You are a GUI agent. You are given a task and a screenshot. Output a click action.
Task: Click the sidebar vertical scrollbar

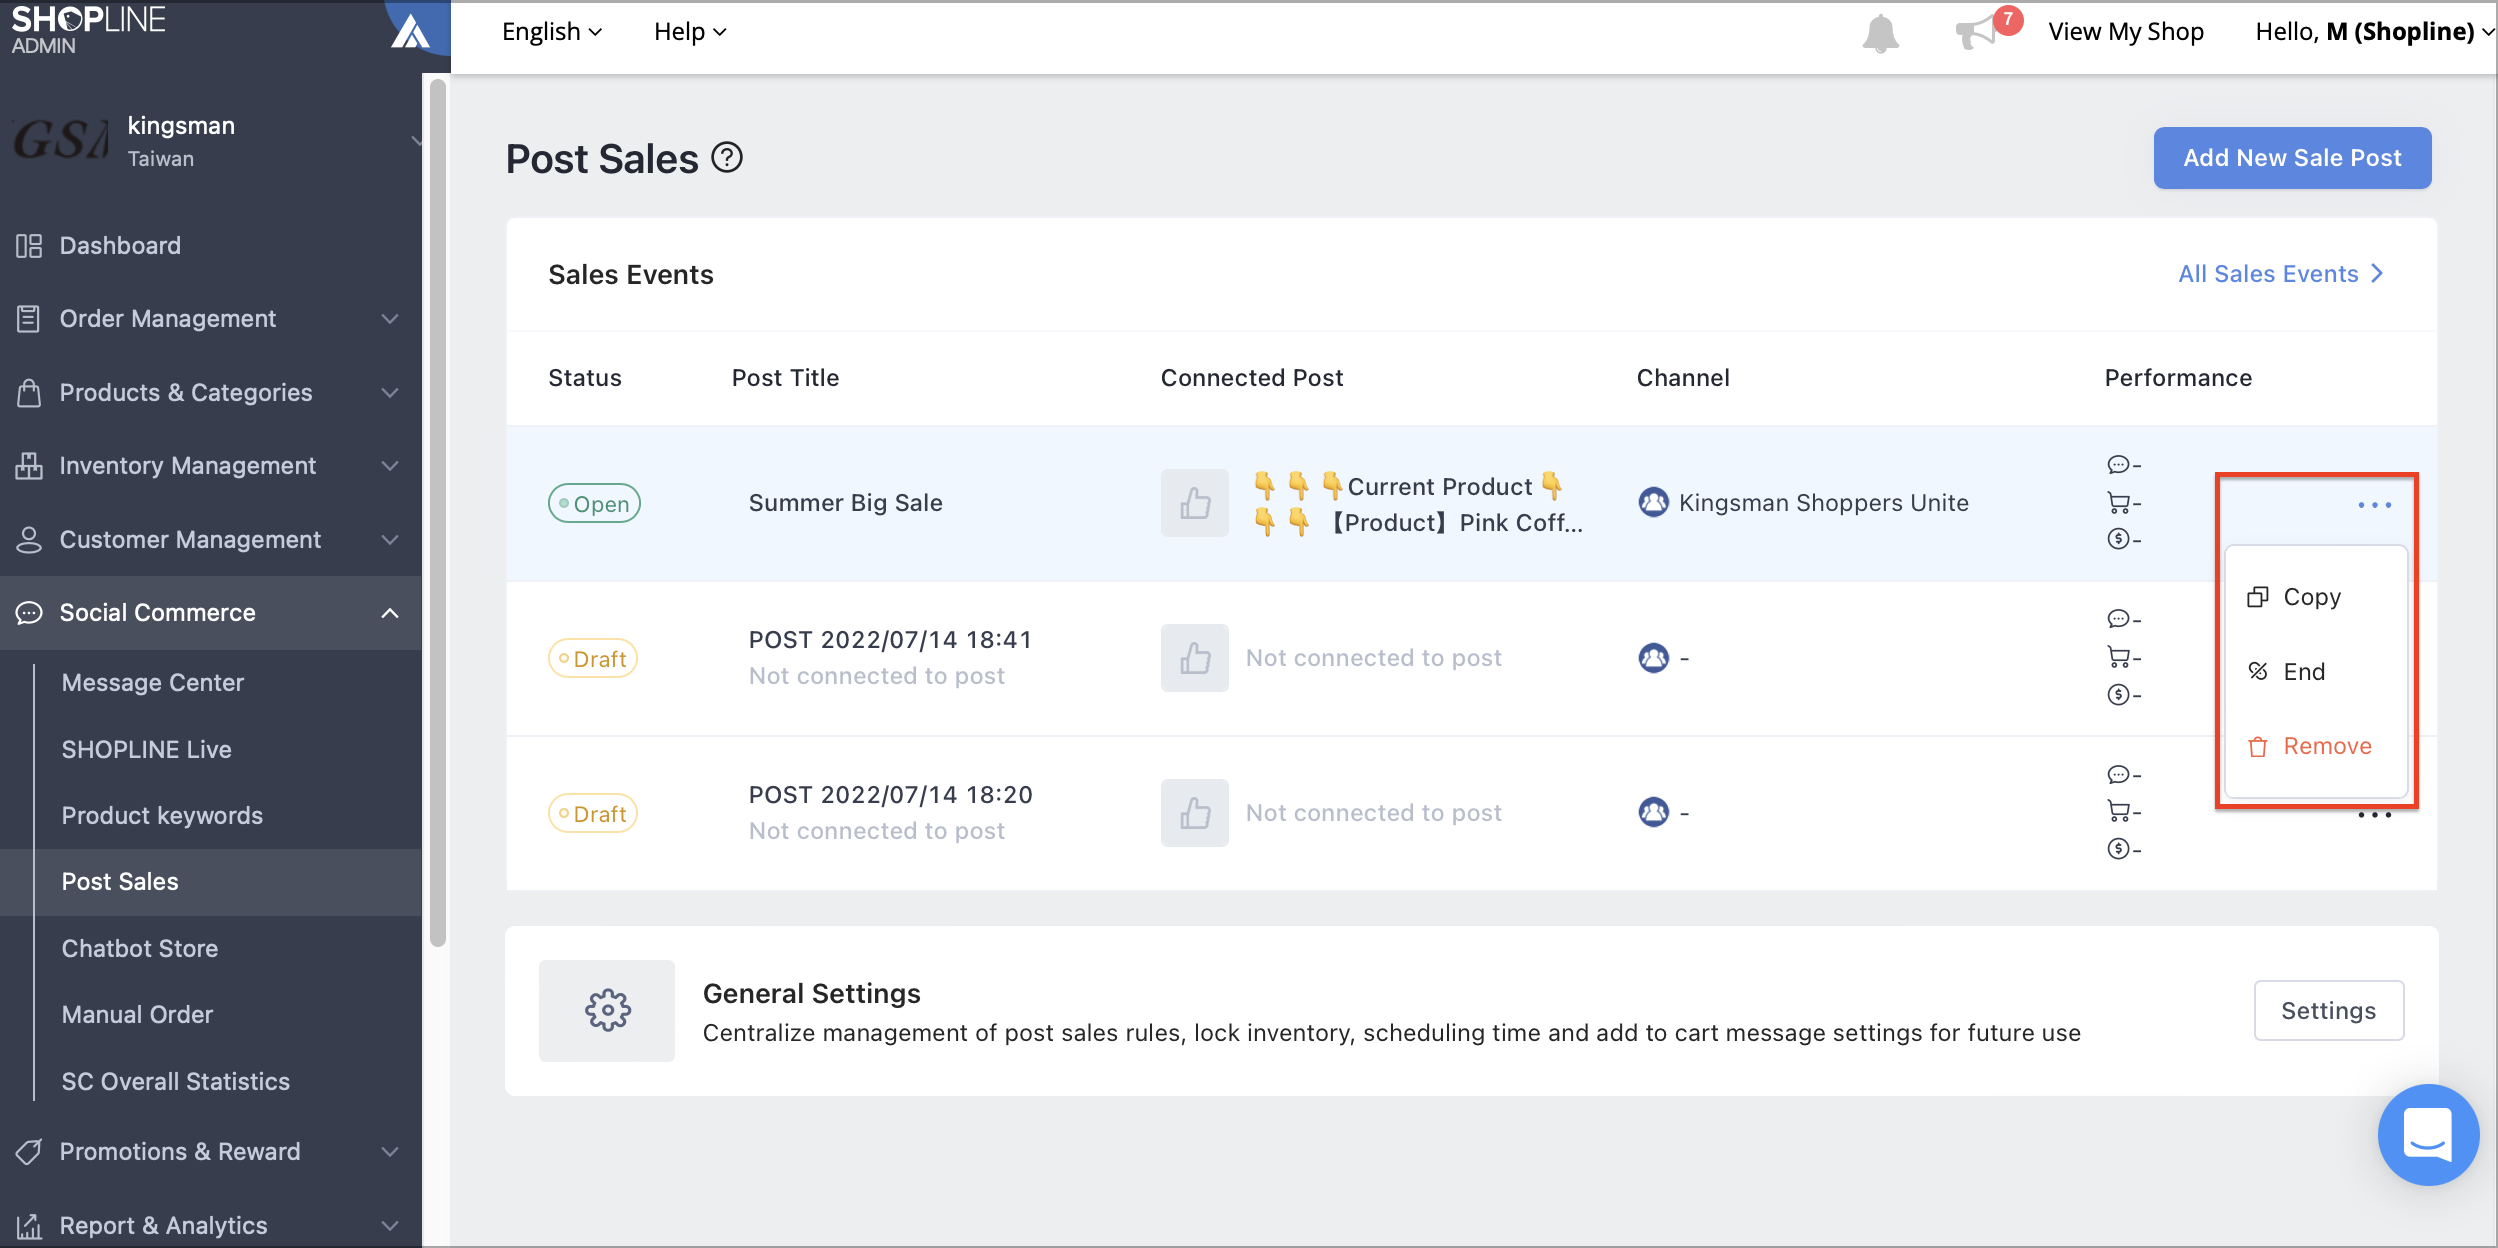(437, 512)
